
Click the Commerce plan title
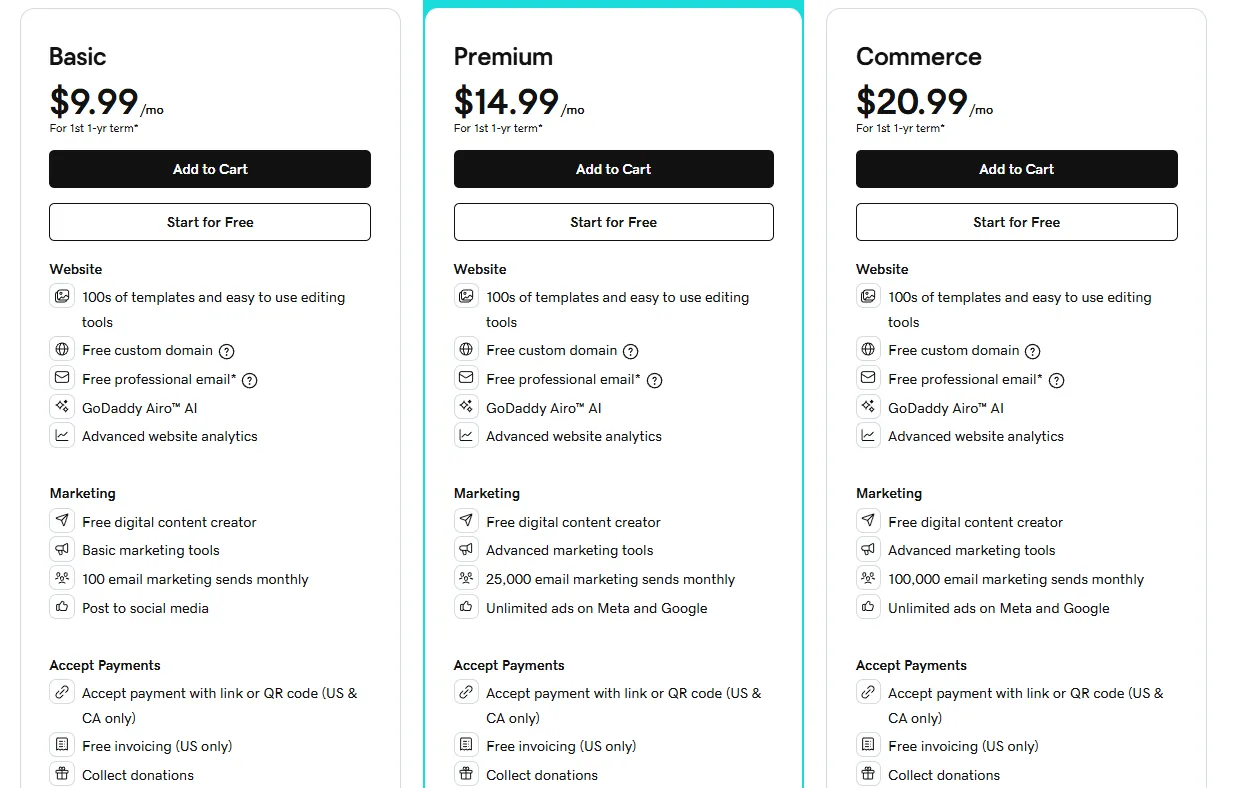(x=918, y=57)
